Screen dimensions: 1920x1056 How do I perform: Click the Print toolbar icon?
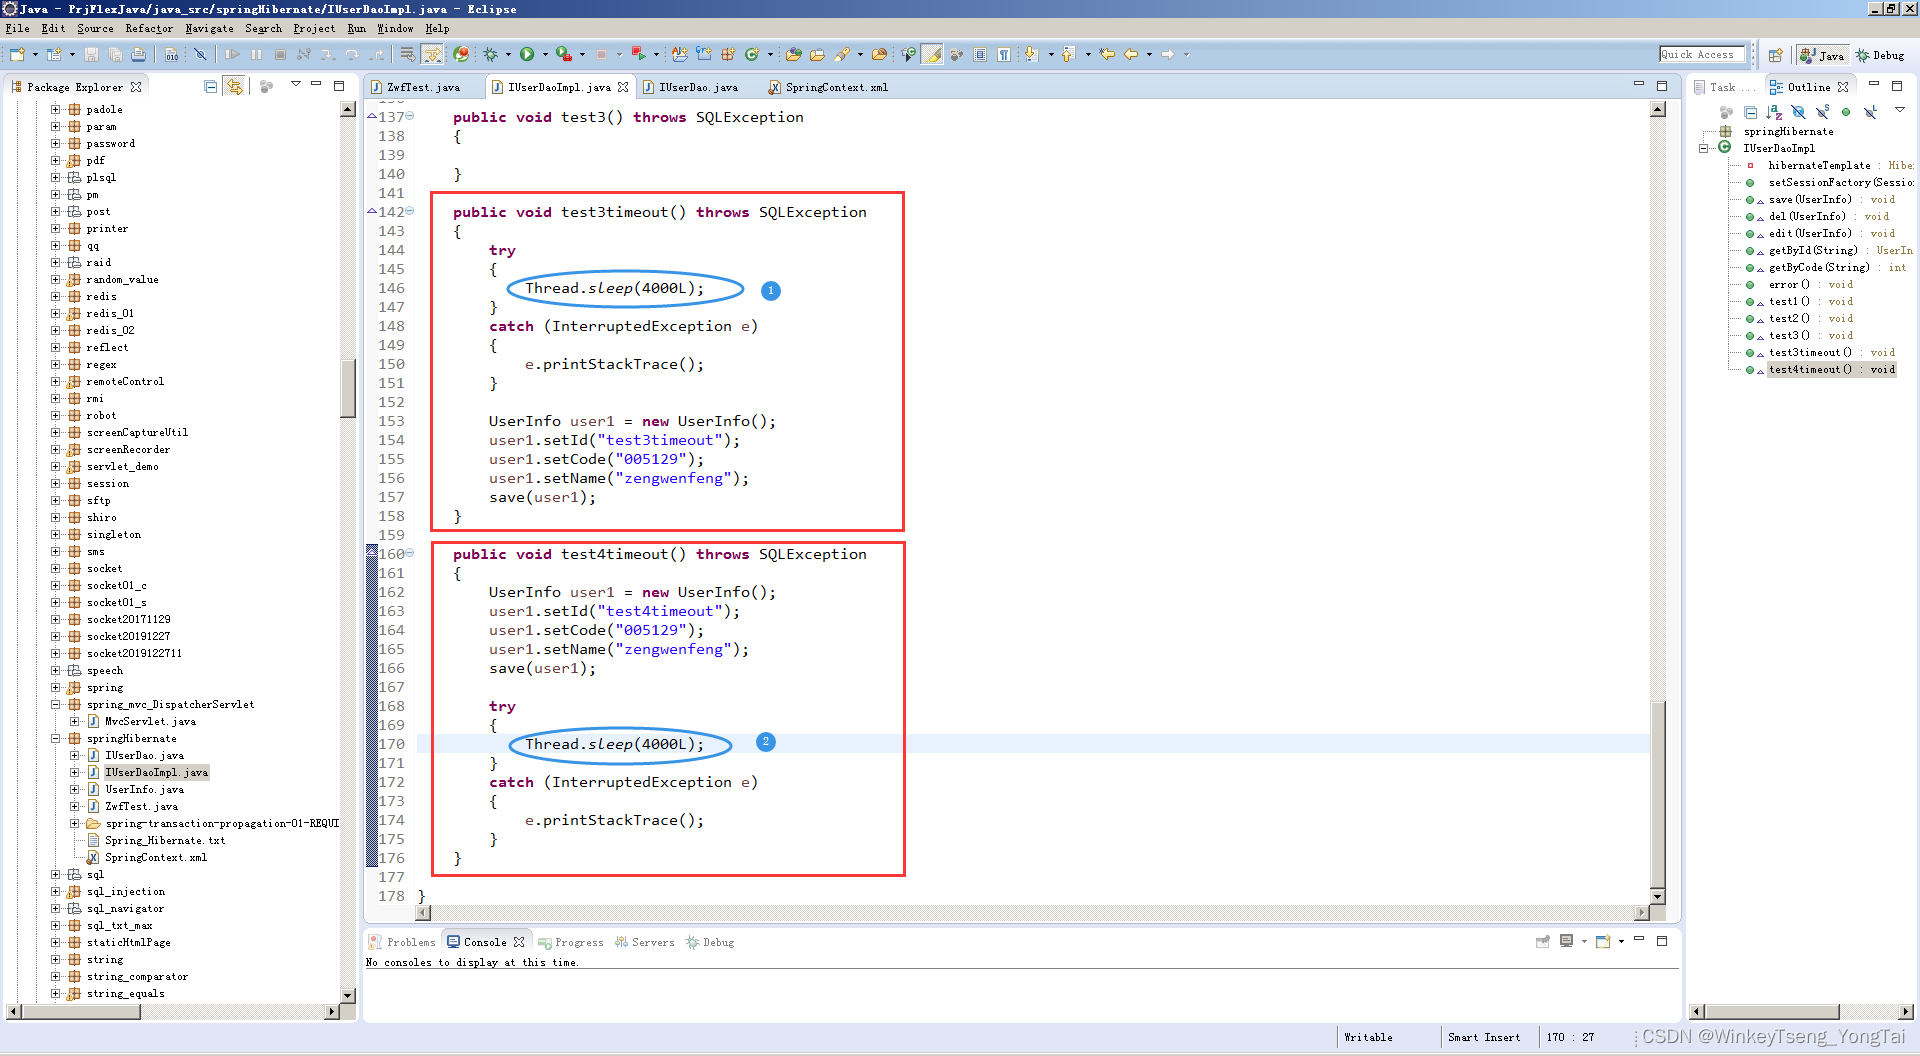(x=139, y=55)
